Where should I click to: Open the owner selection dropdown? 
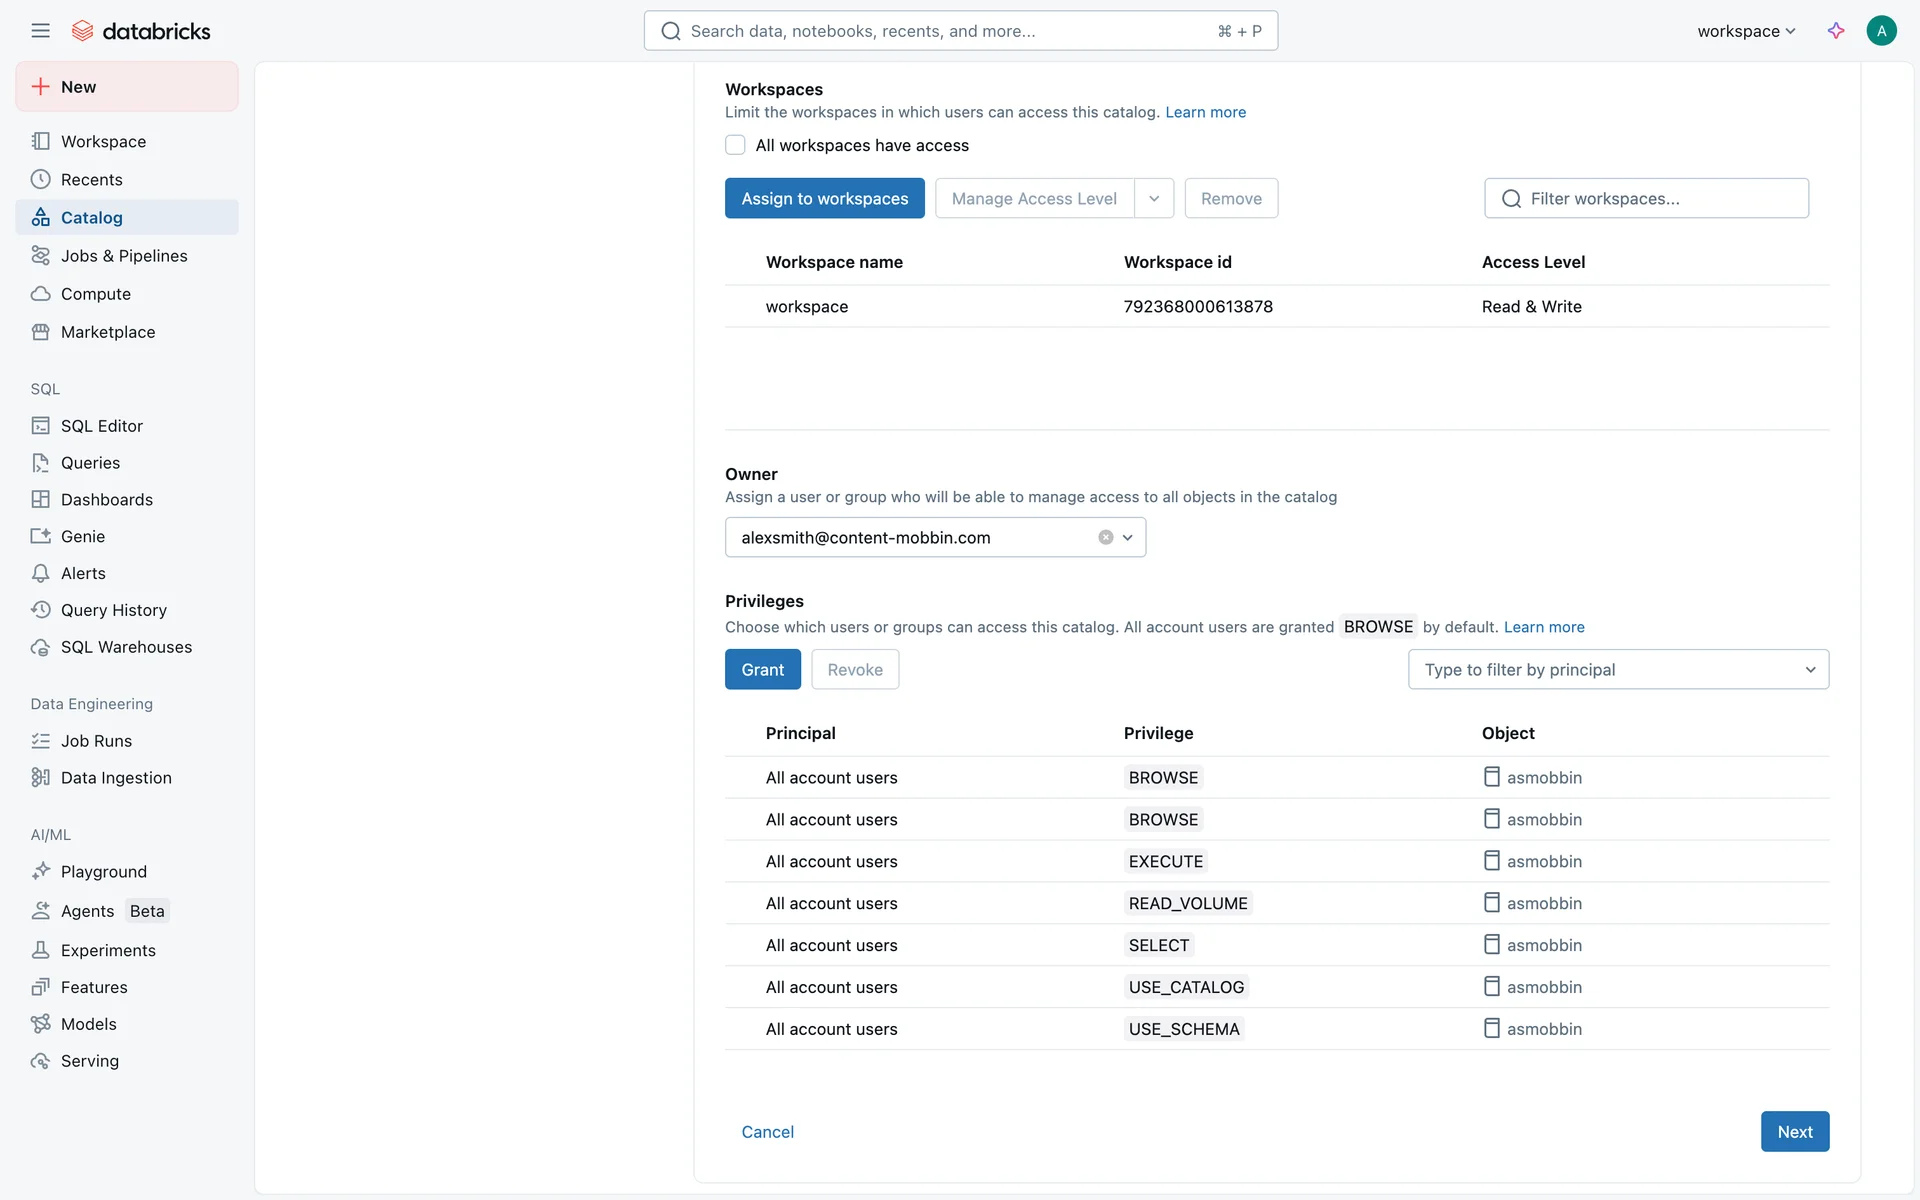[x=1128, y=538]
